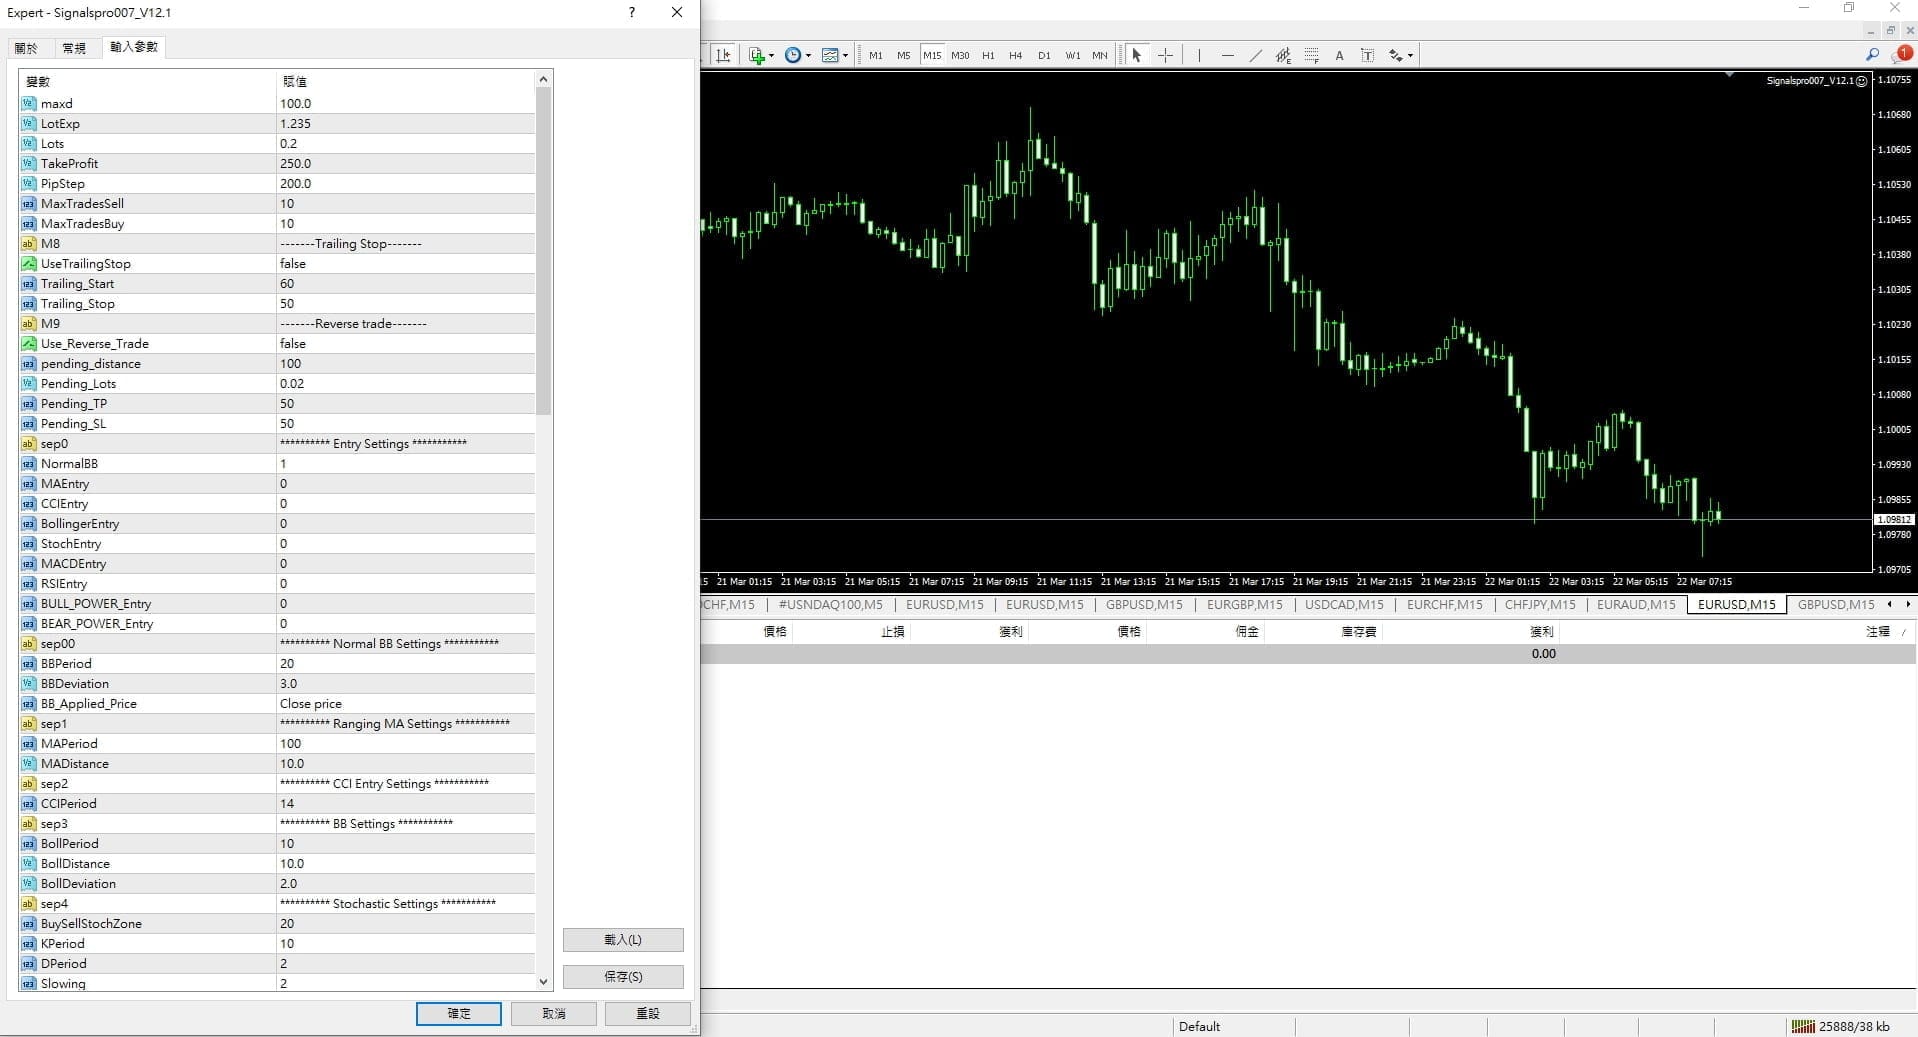Pick the trendline drawing tool
The image size is (1918, 1037).
coord(1255,55)
